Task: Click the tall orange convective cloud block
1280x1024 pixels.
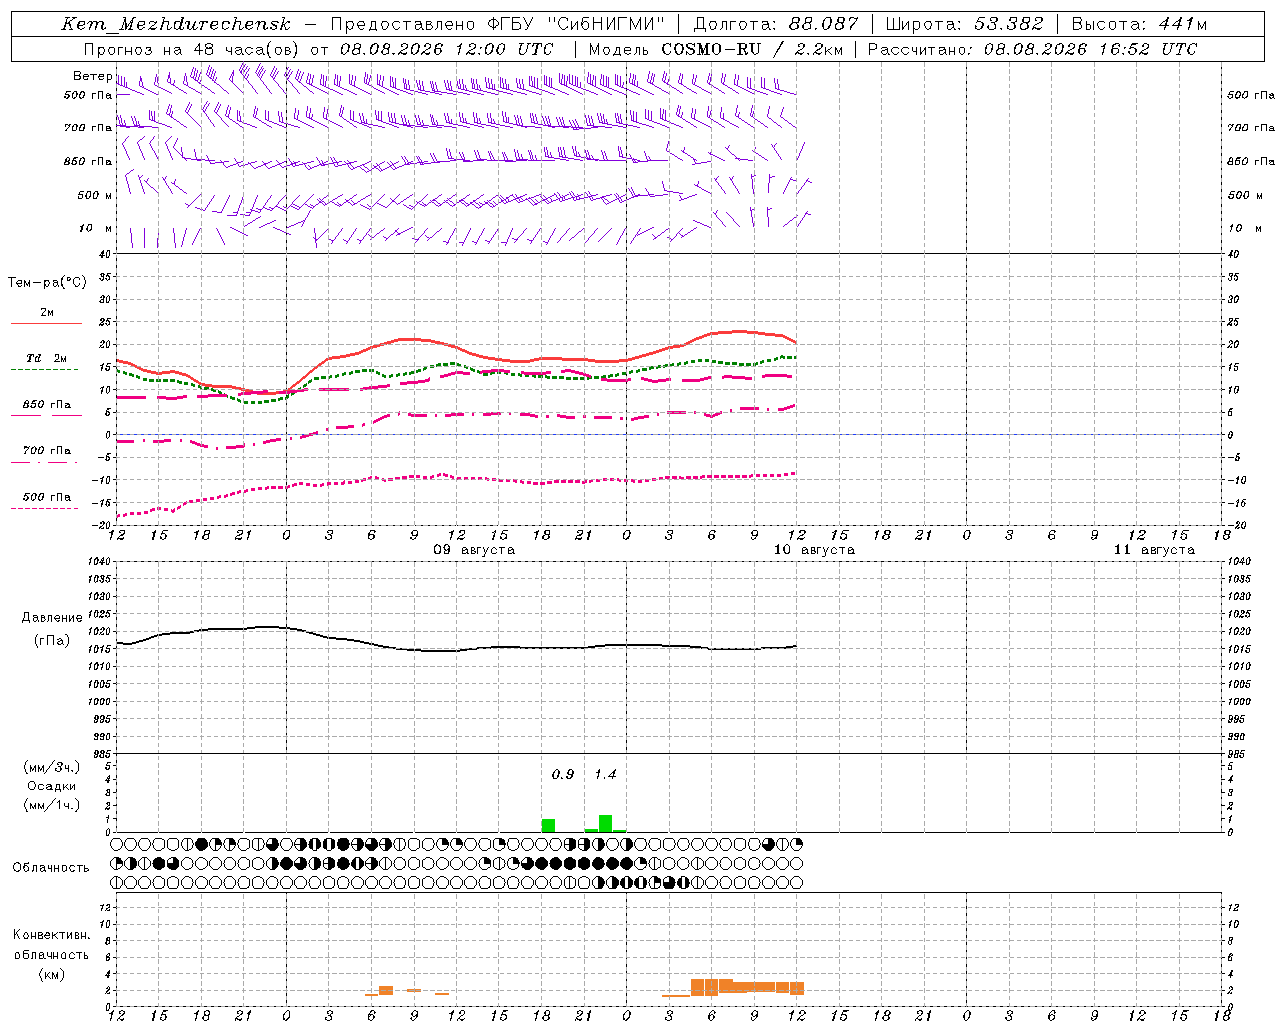Action: coord(705,987)
